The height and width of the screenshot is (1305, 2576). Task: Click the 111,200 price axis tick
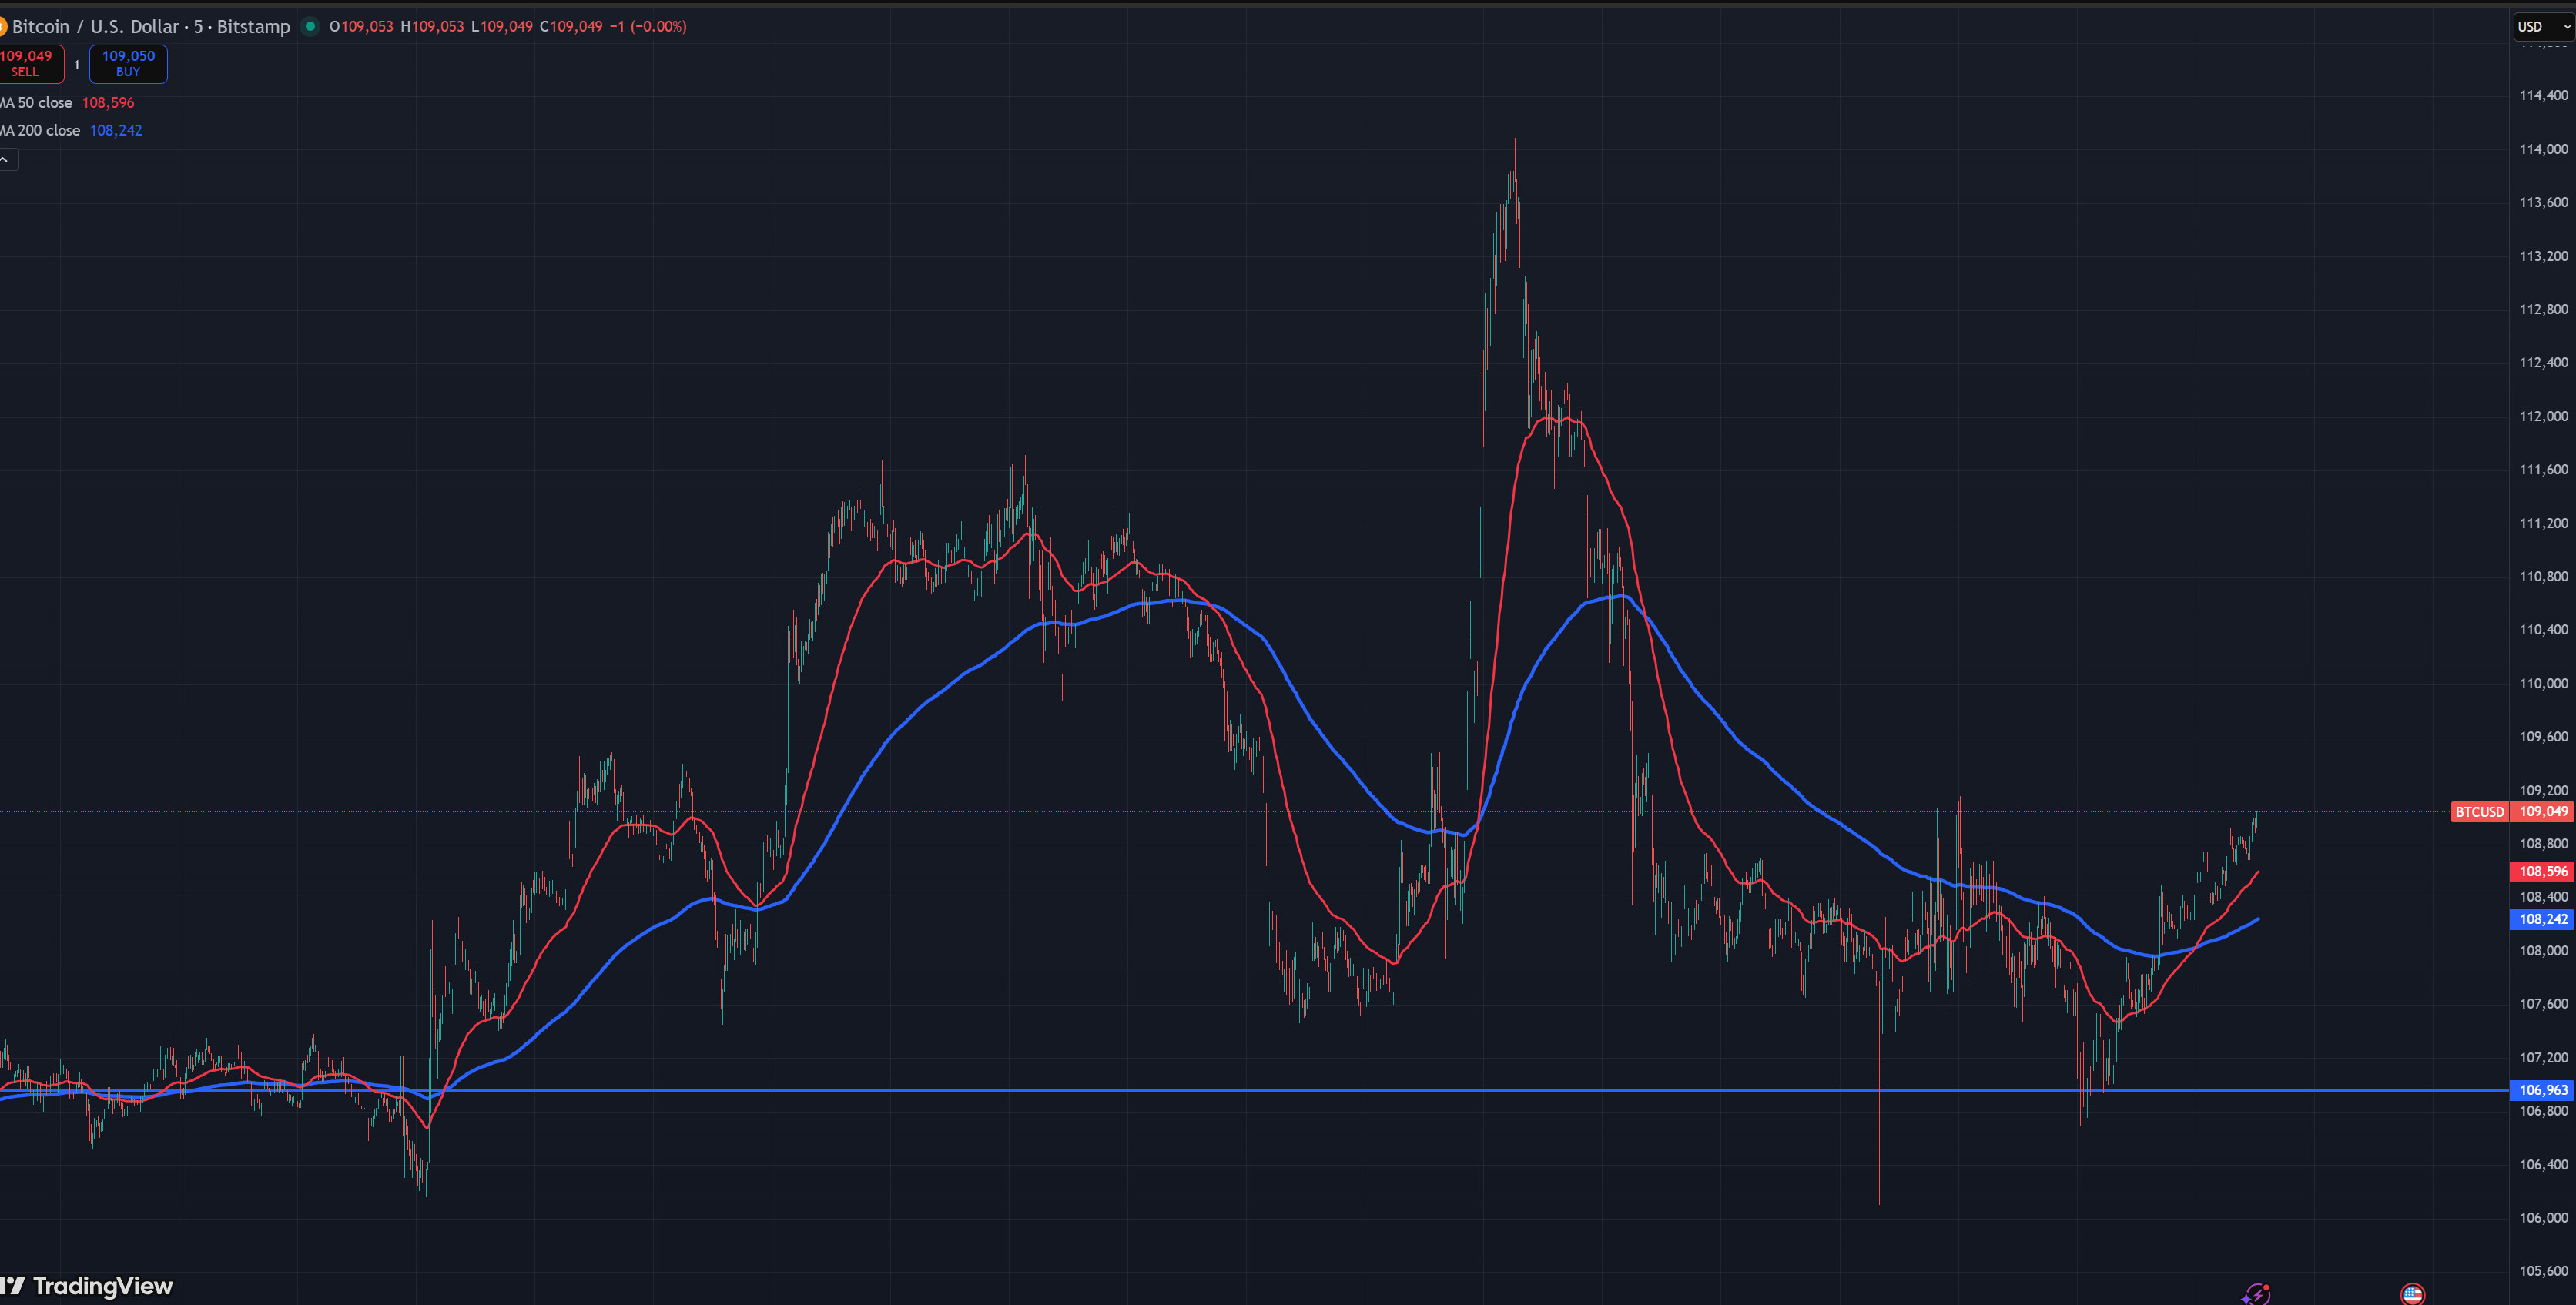coord(2543,523)
